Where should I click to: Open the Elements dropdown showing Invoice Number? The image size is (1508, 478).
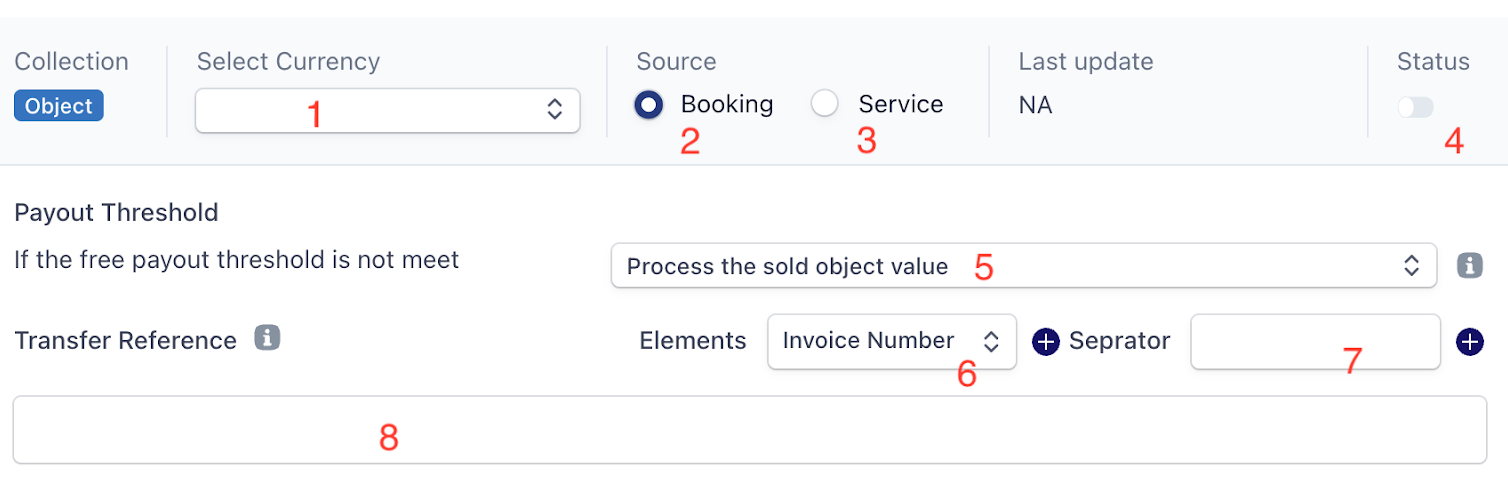point(891,342)
